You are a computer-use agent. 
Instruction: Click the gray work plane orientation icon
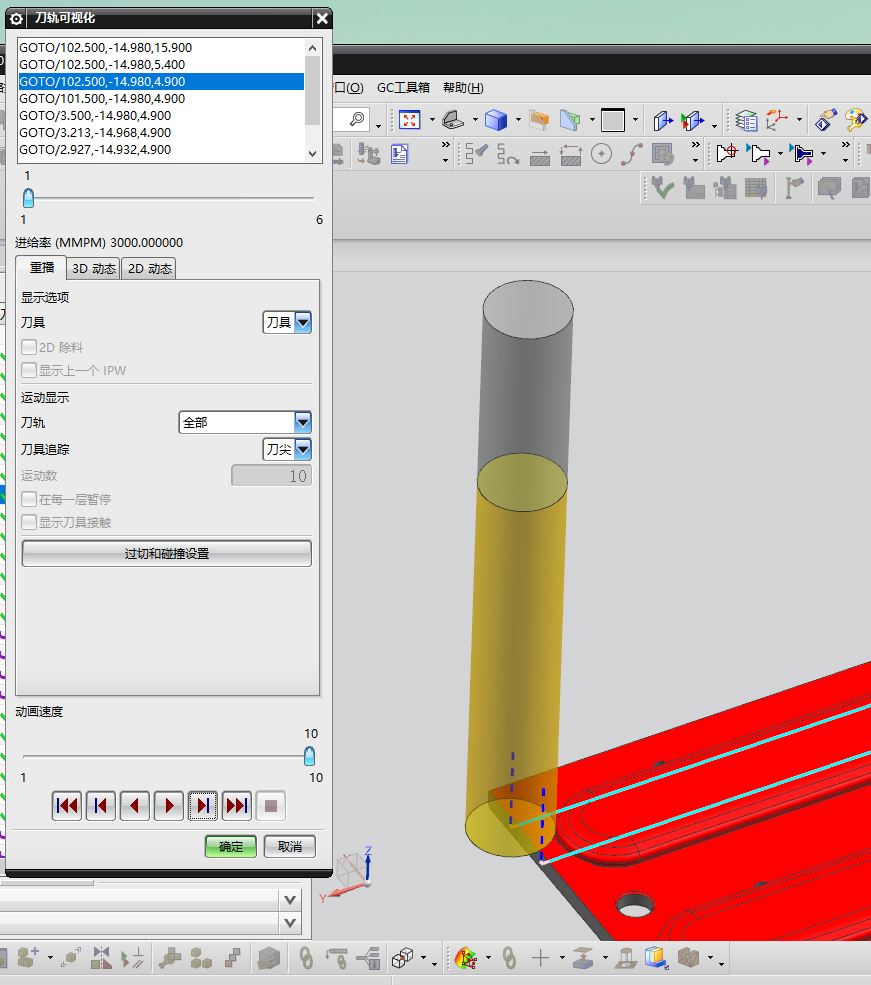453,119
